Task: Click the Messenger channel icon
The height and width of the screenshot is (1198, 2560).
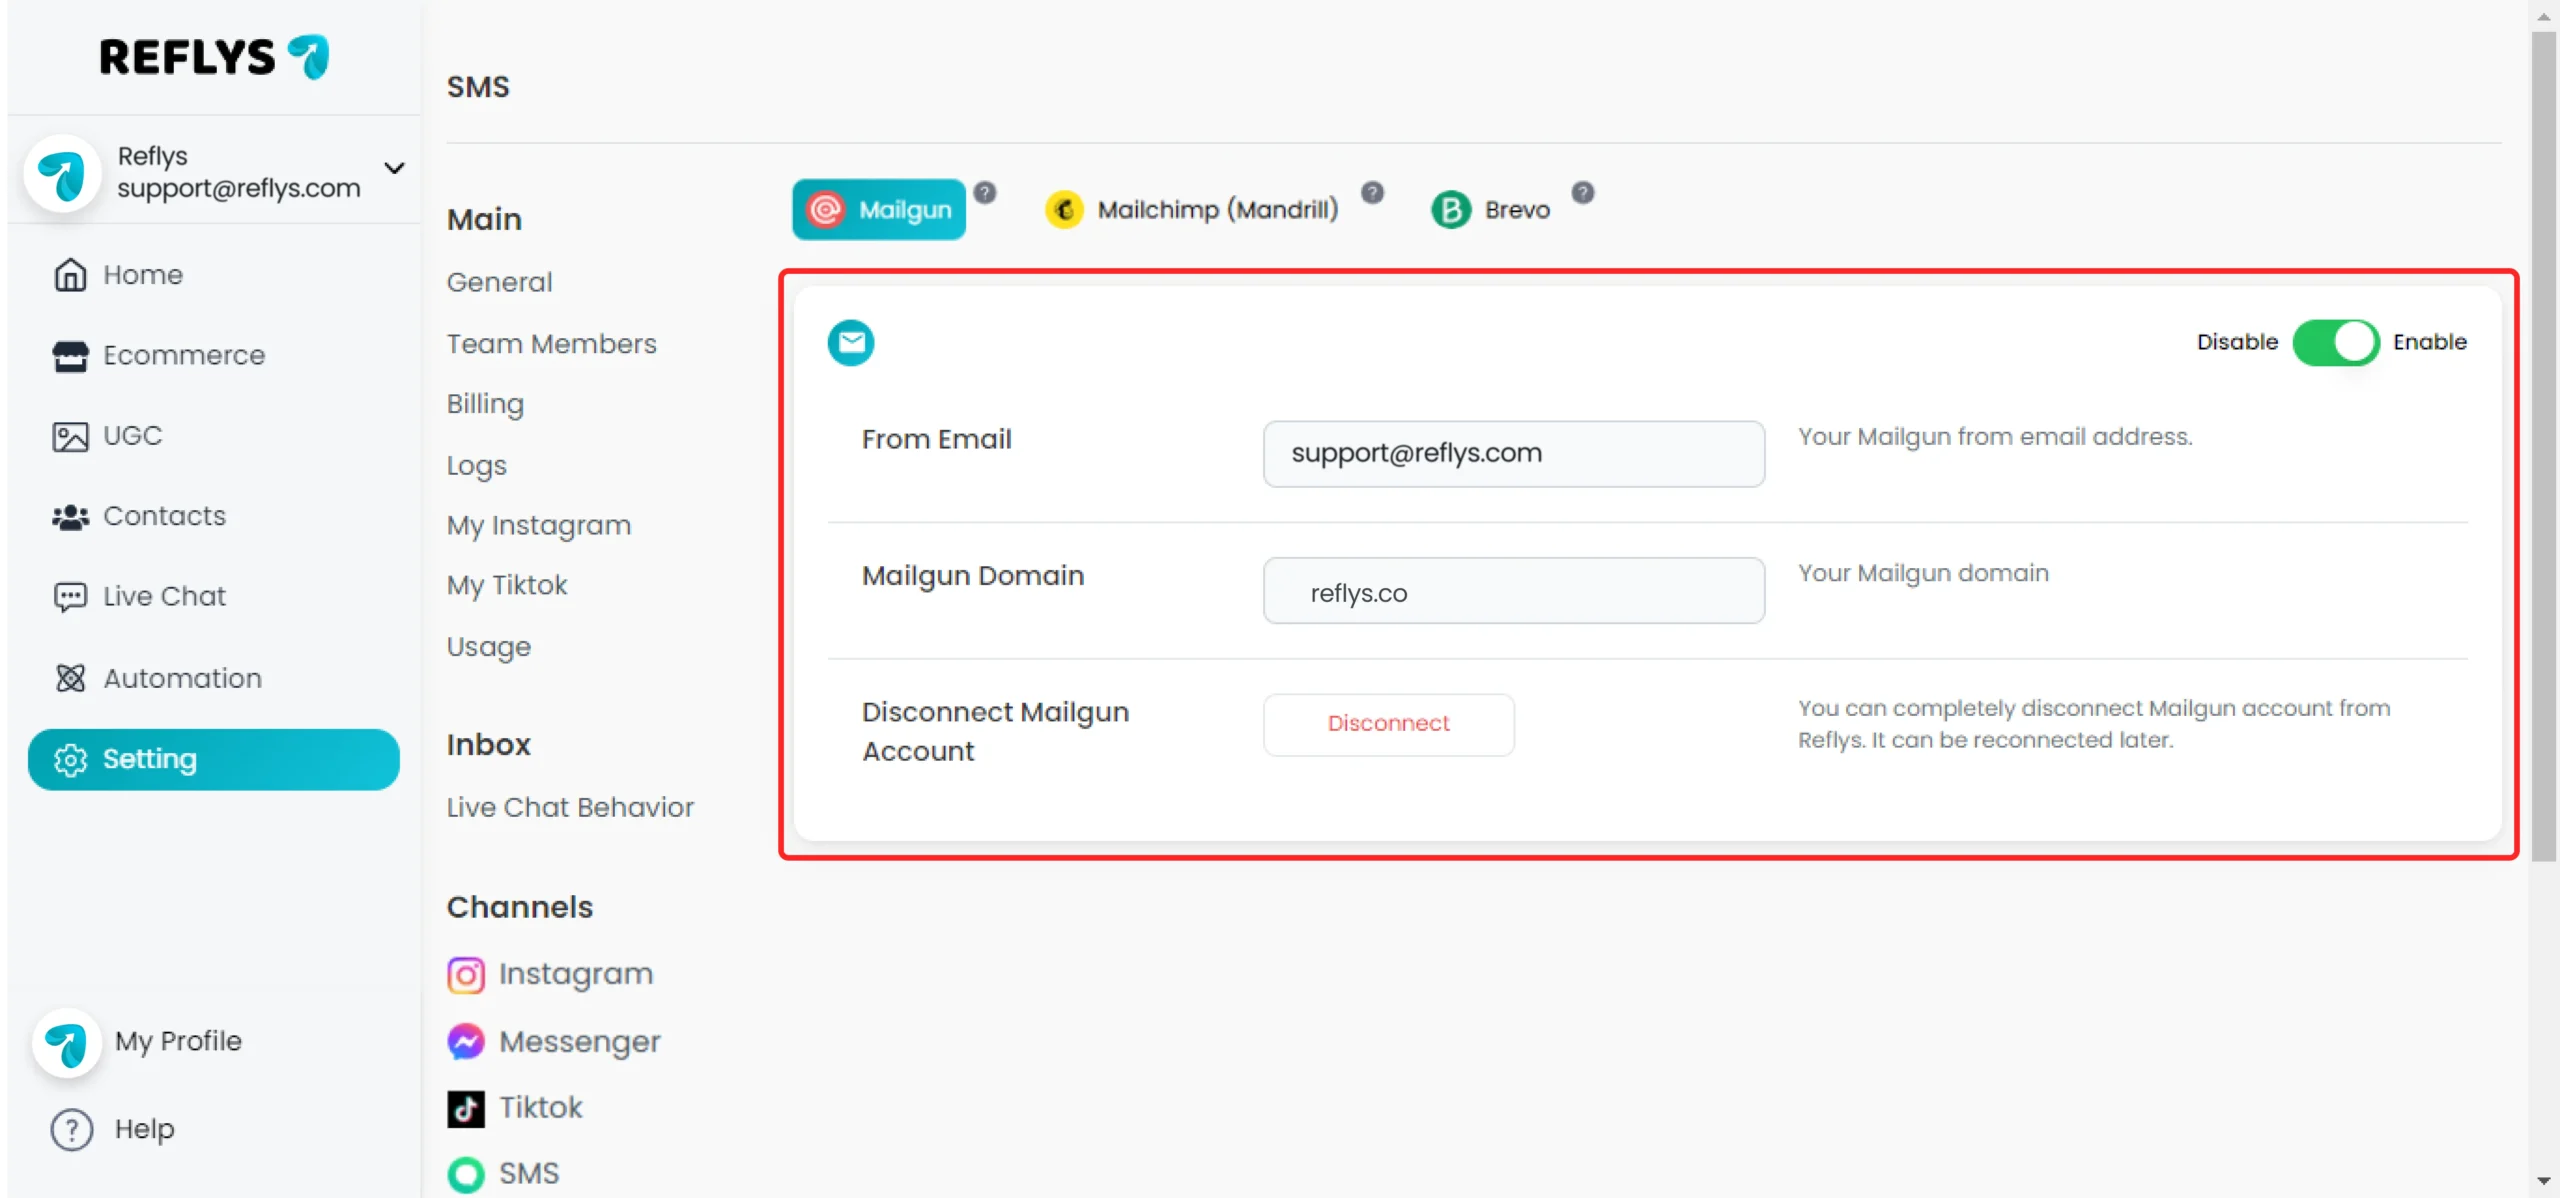Action: (466, 1042)
